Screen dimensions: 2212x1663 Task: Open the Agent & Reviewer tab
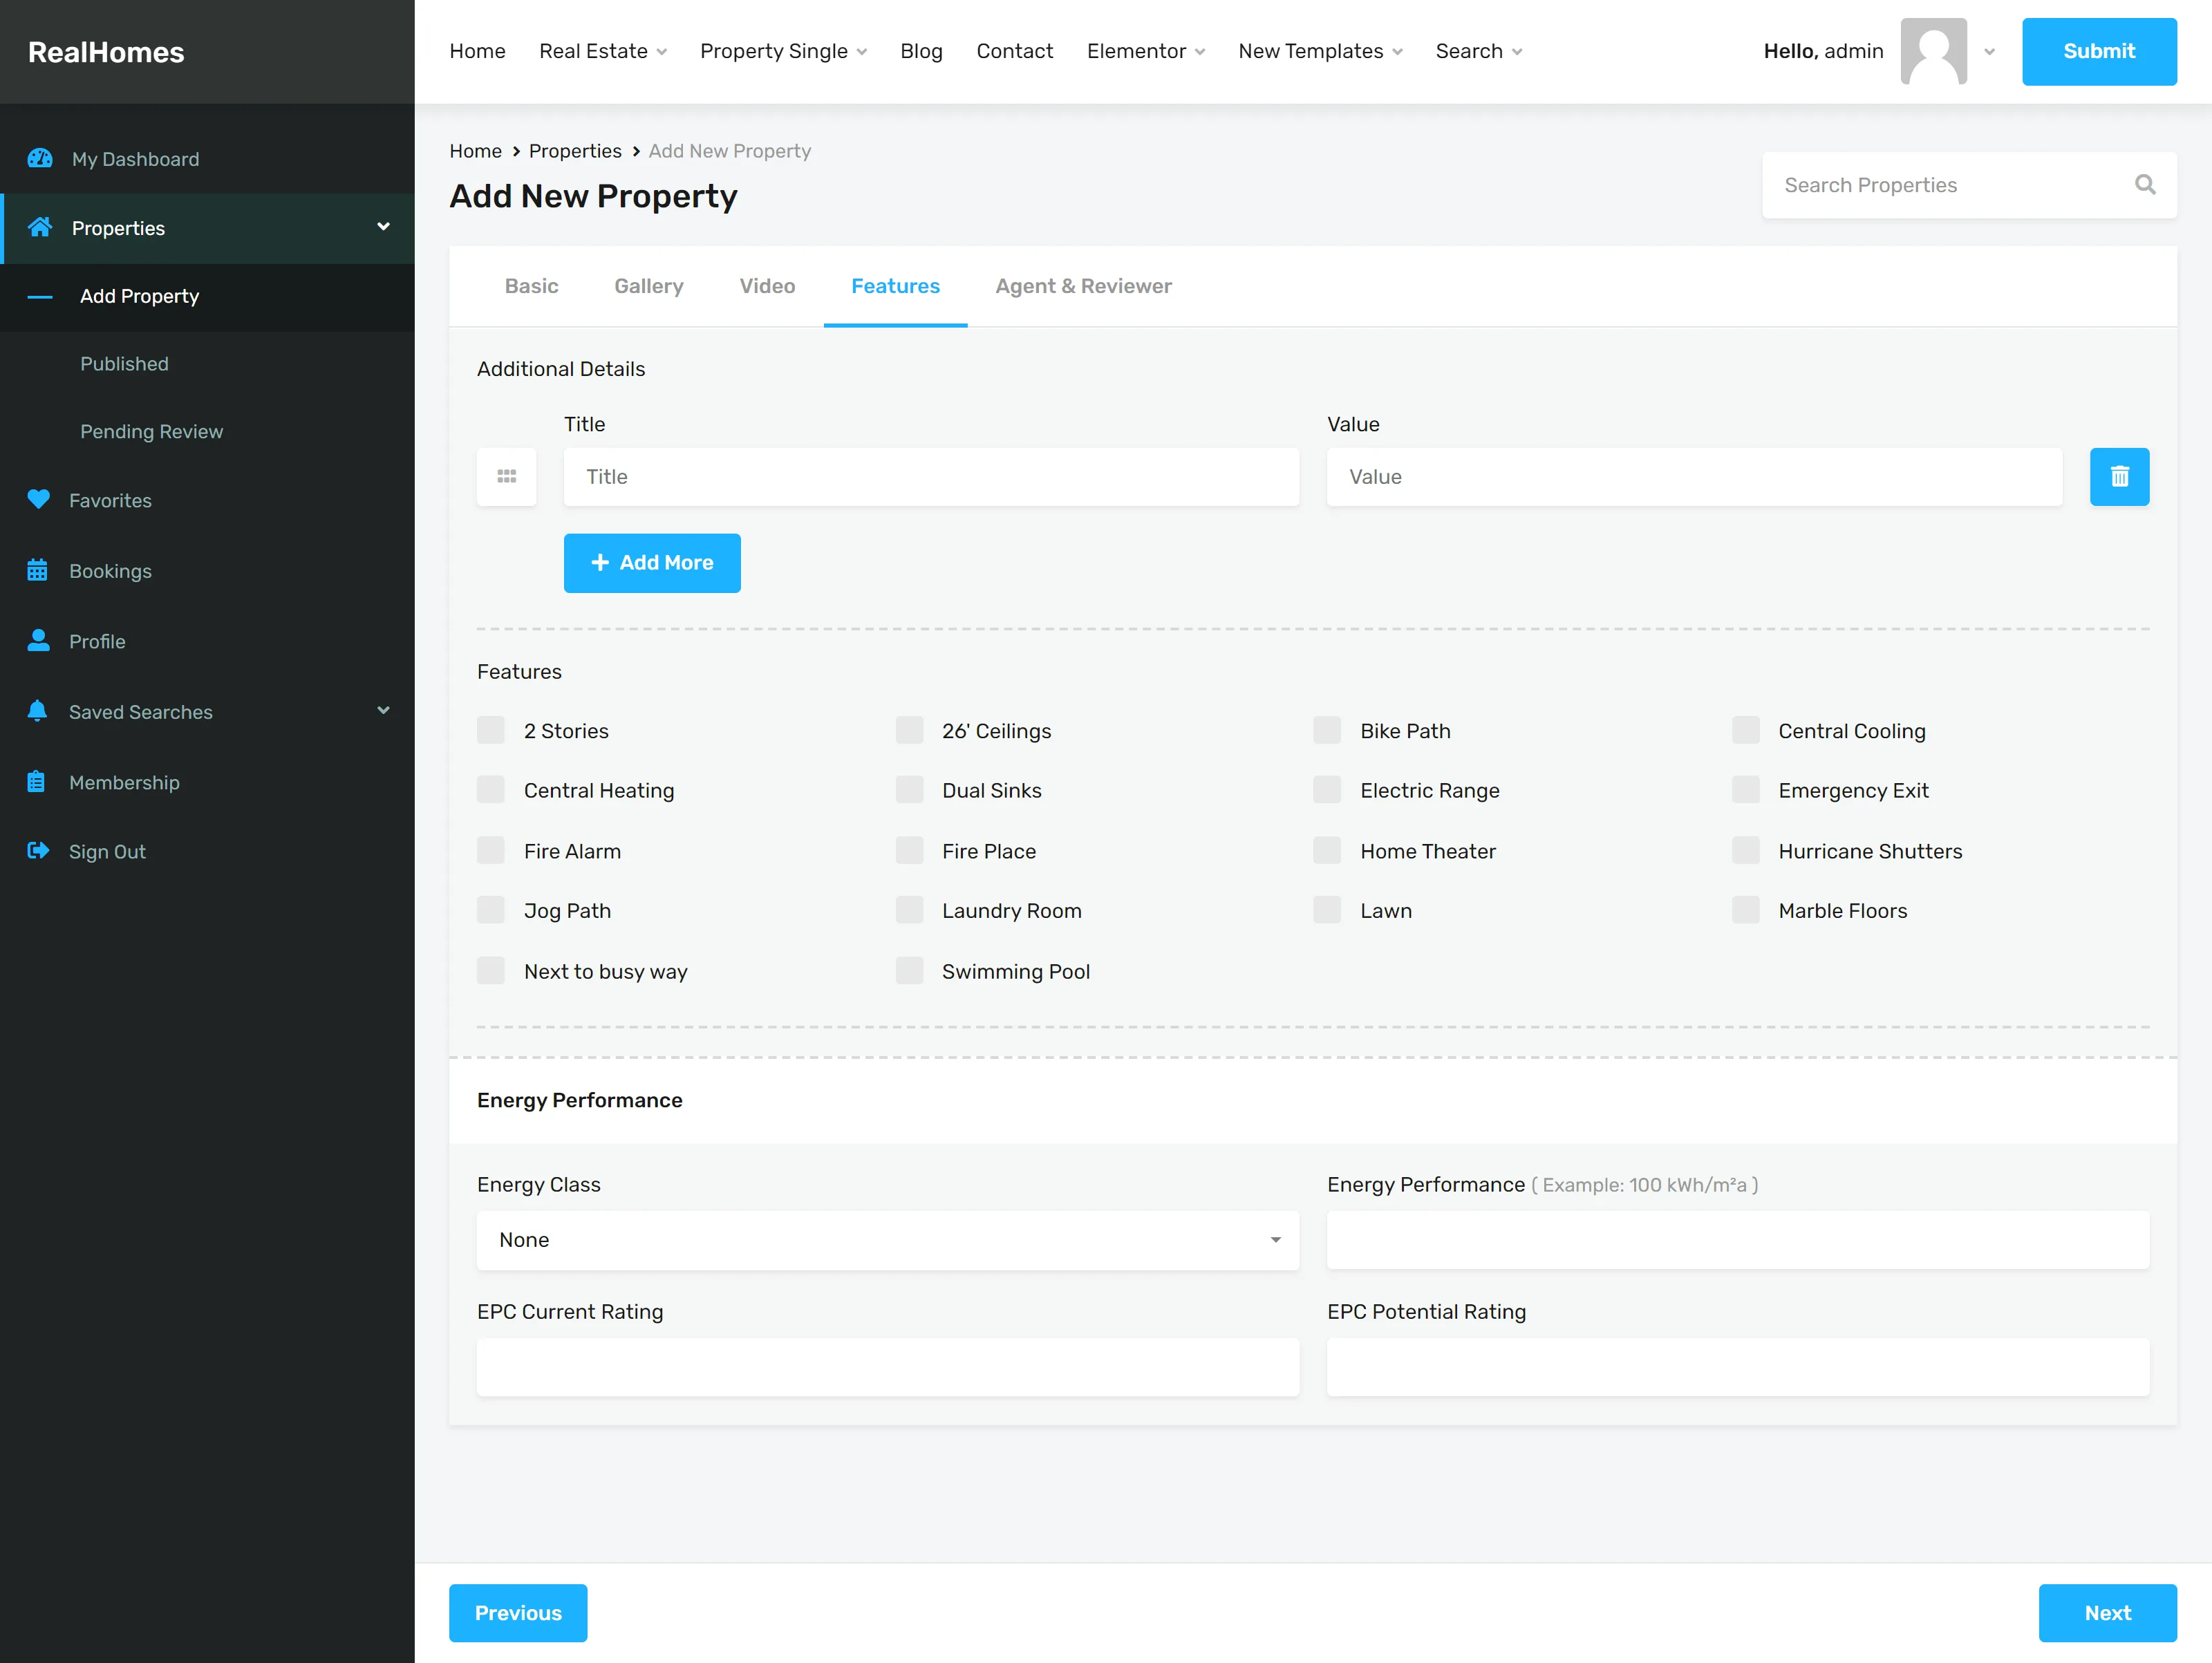(1083, 286)
